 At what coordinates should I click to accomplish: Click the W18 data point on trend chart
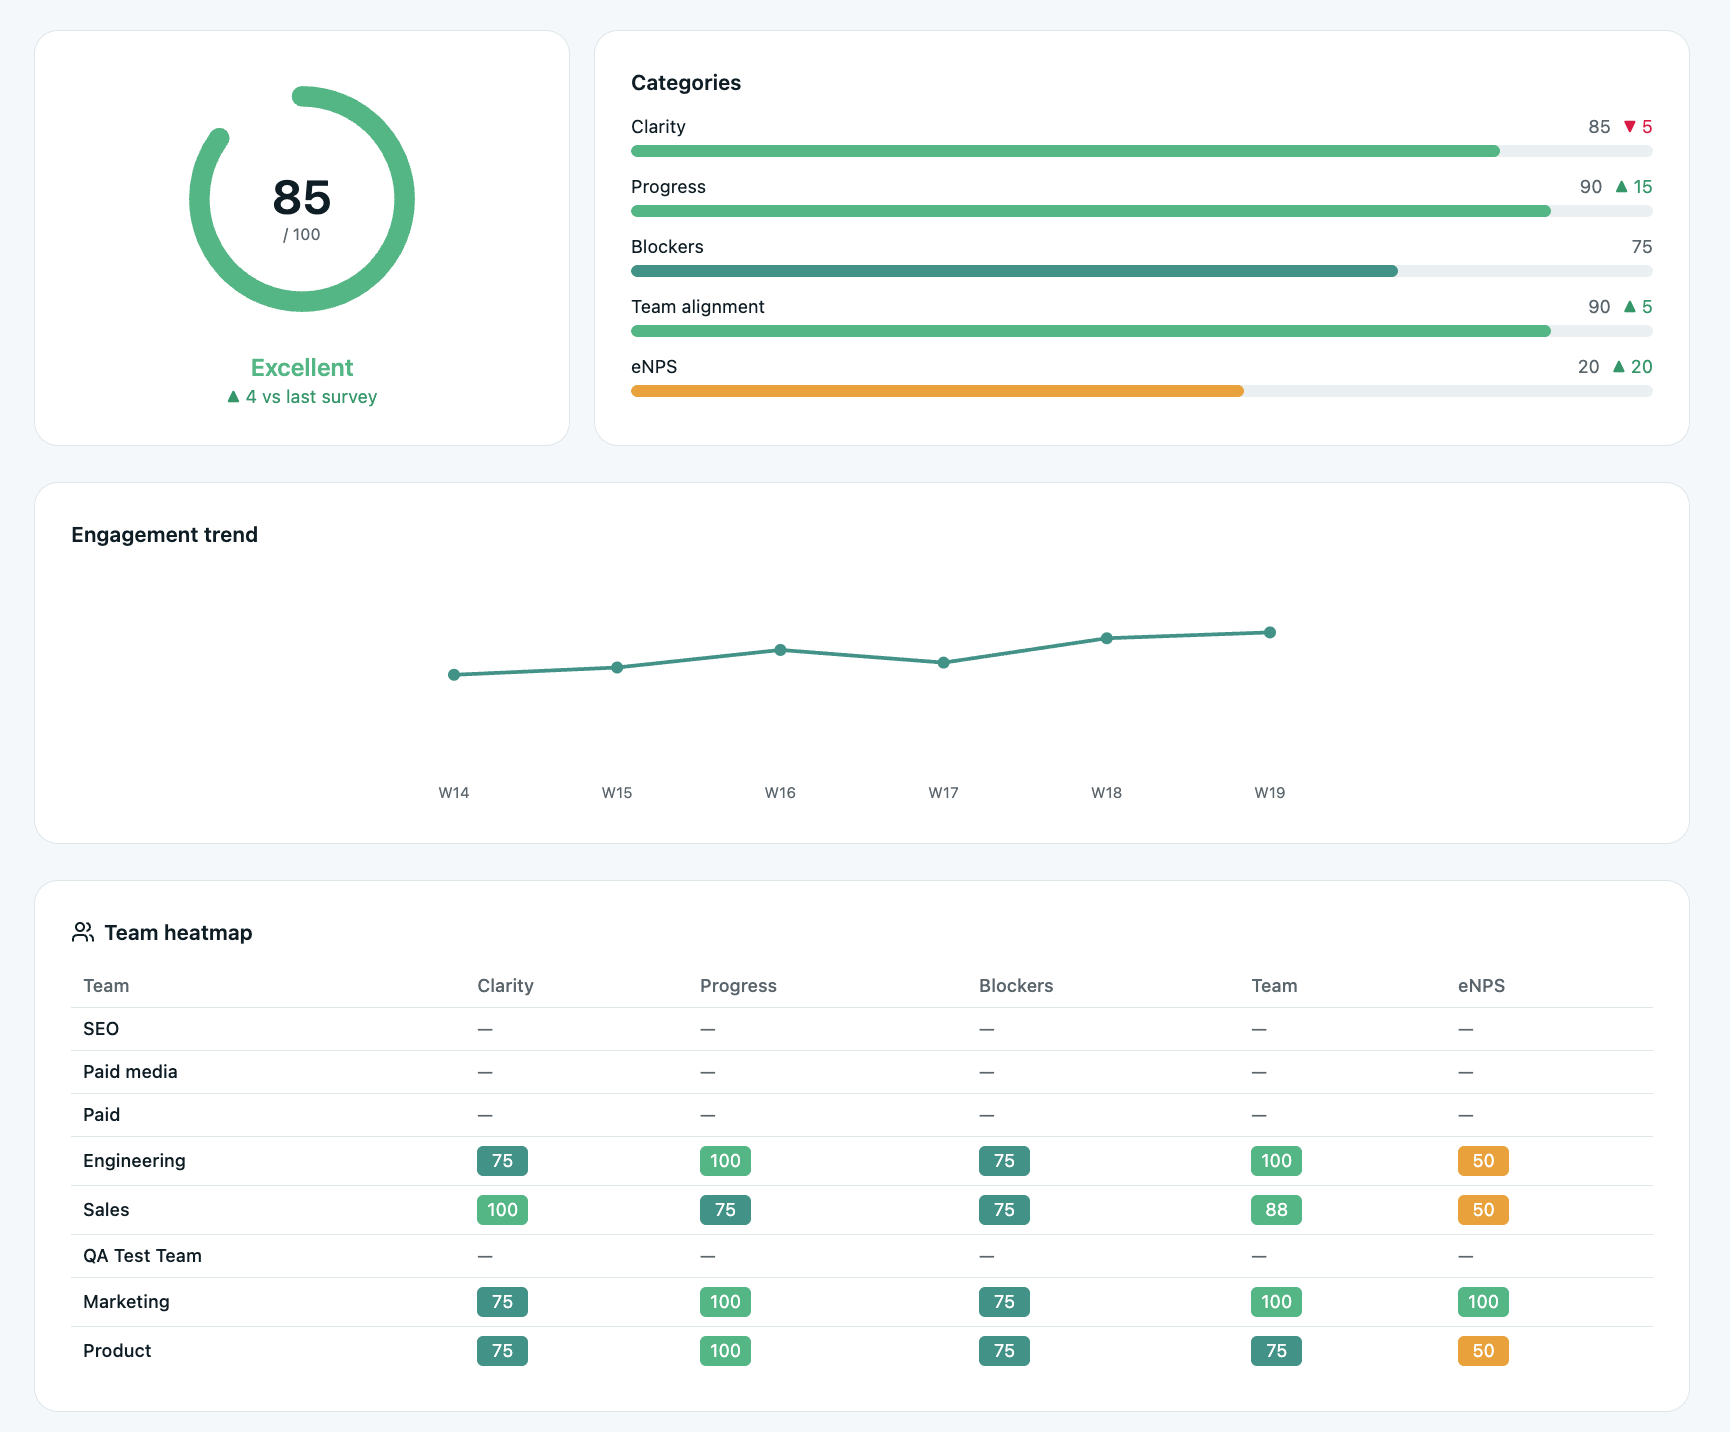point(1107,638)
